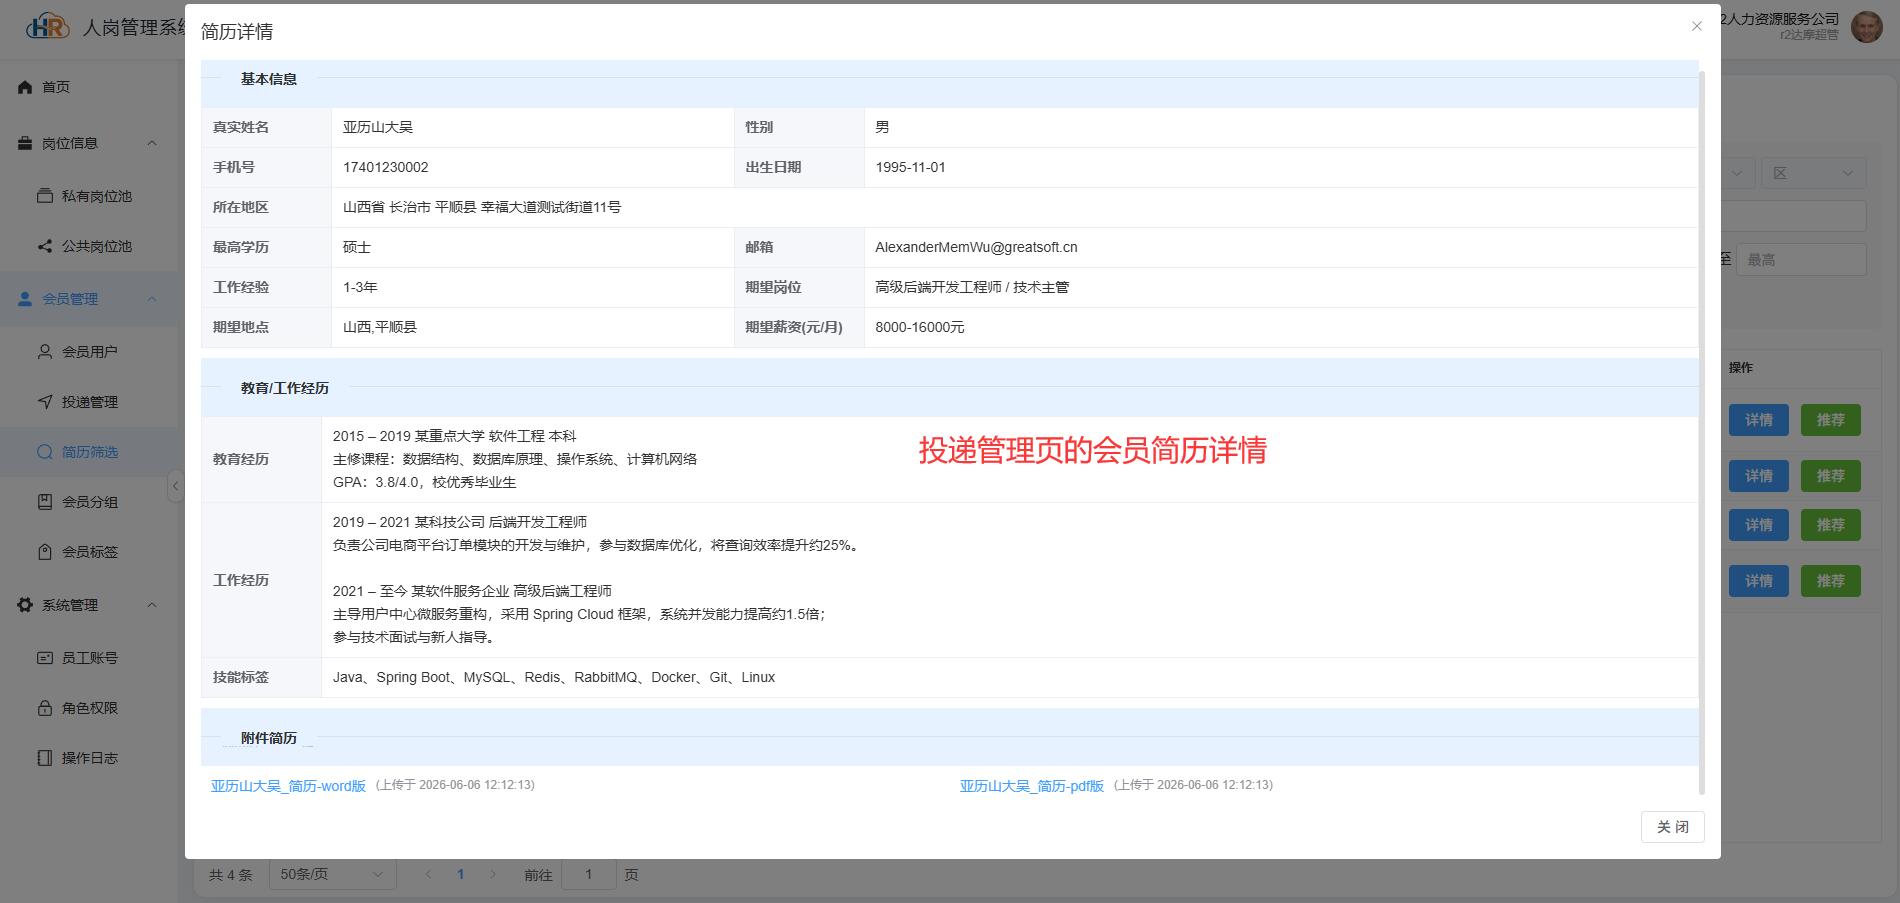Click the 共 4 条 total count text
The width and height of the screenshot is (1900, 903).
click(230, 874)
